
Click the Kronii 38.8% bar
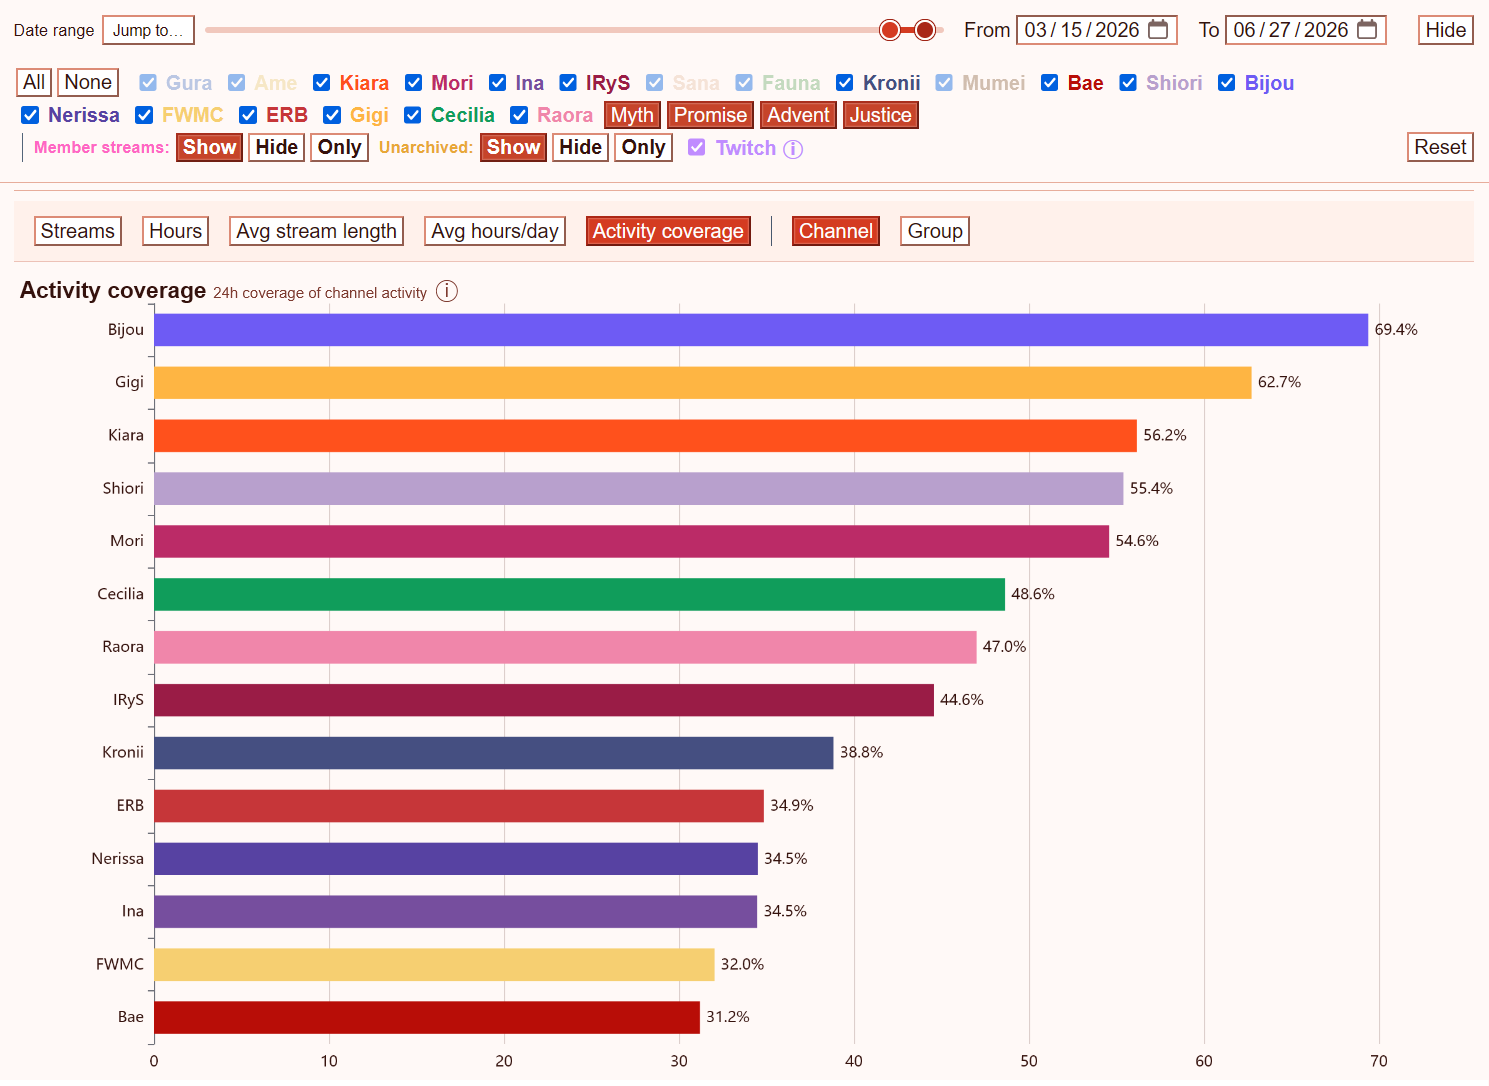click(x=494, y=753)
